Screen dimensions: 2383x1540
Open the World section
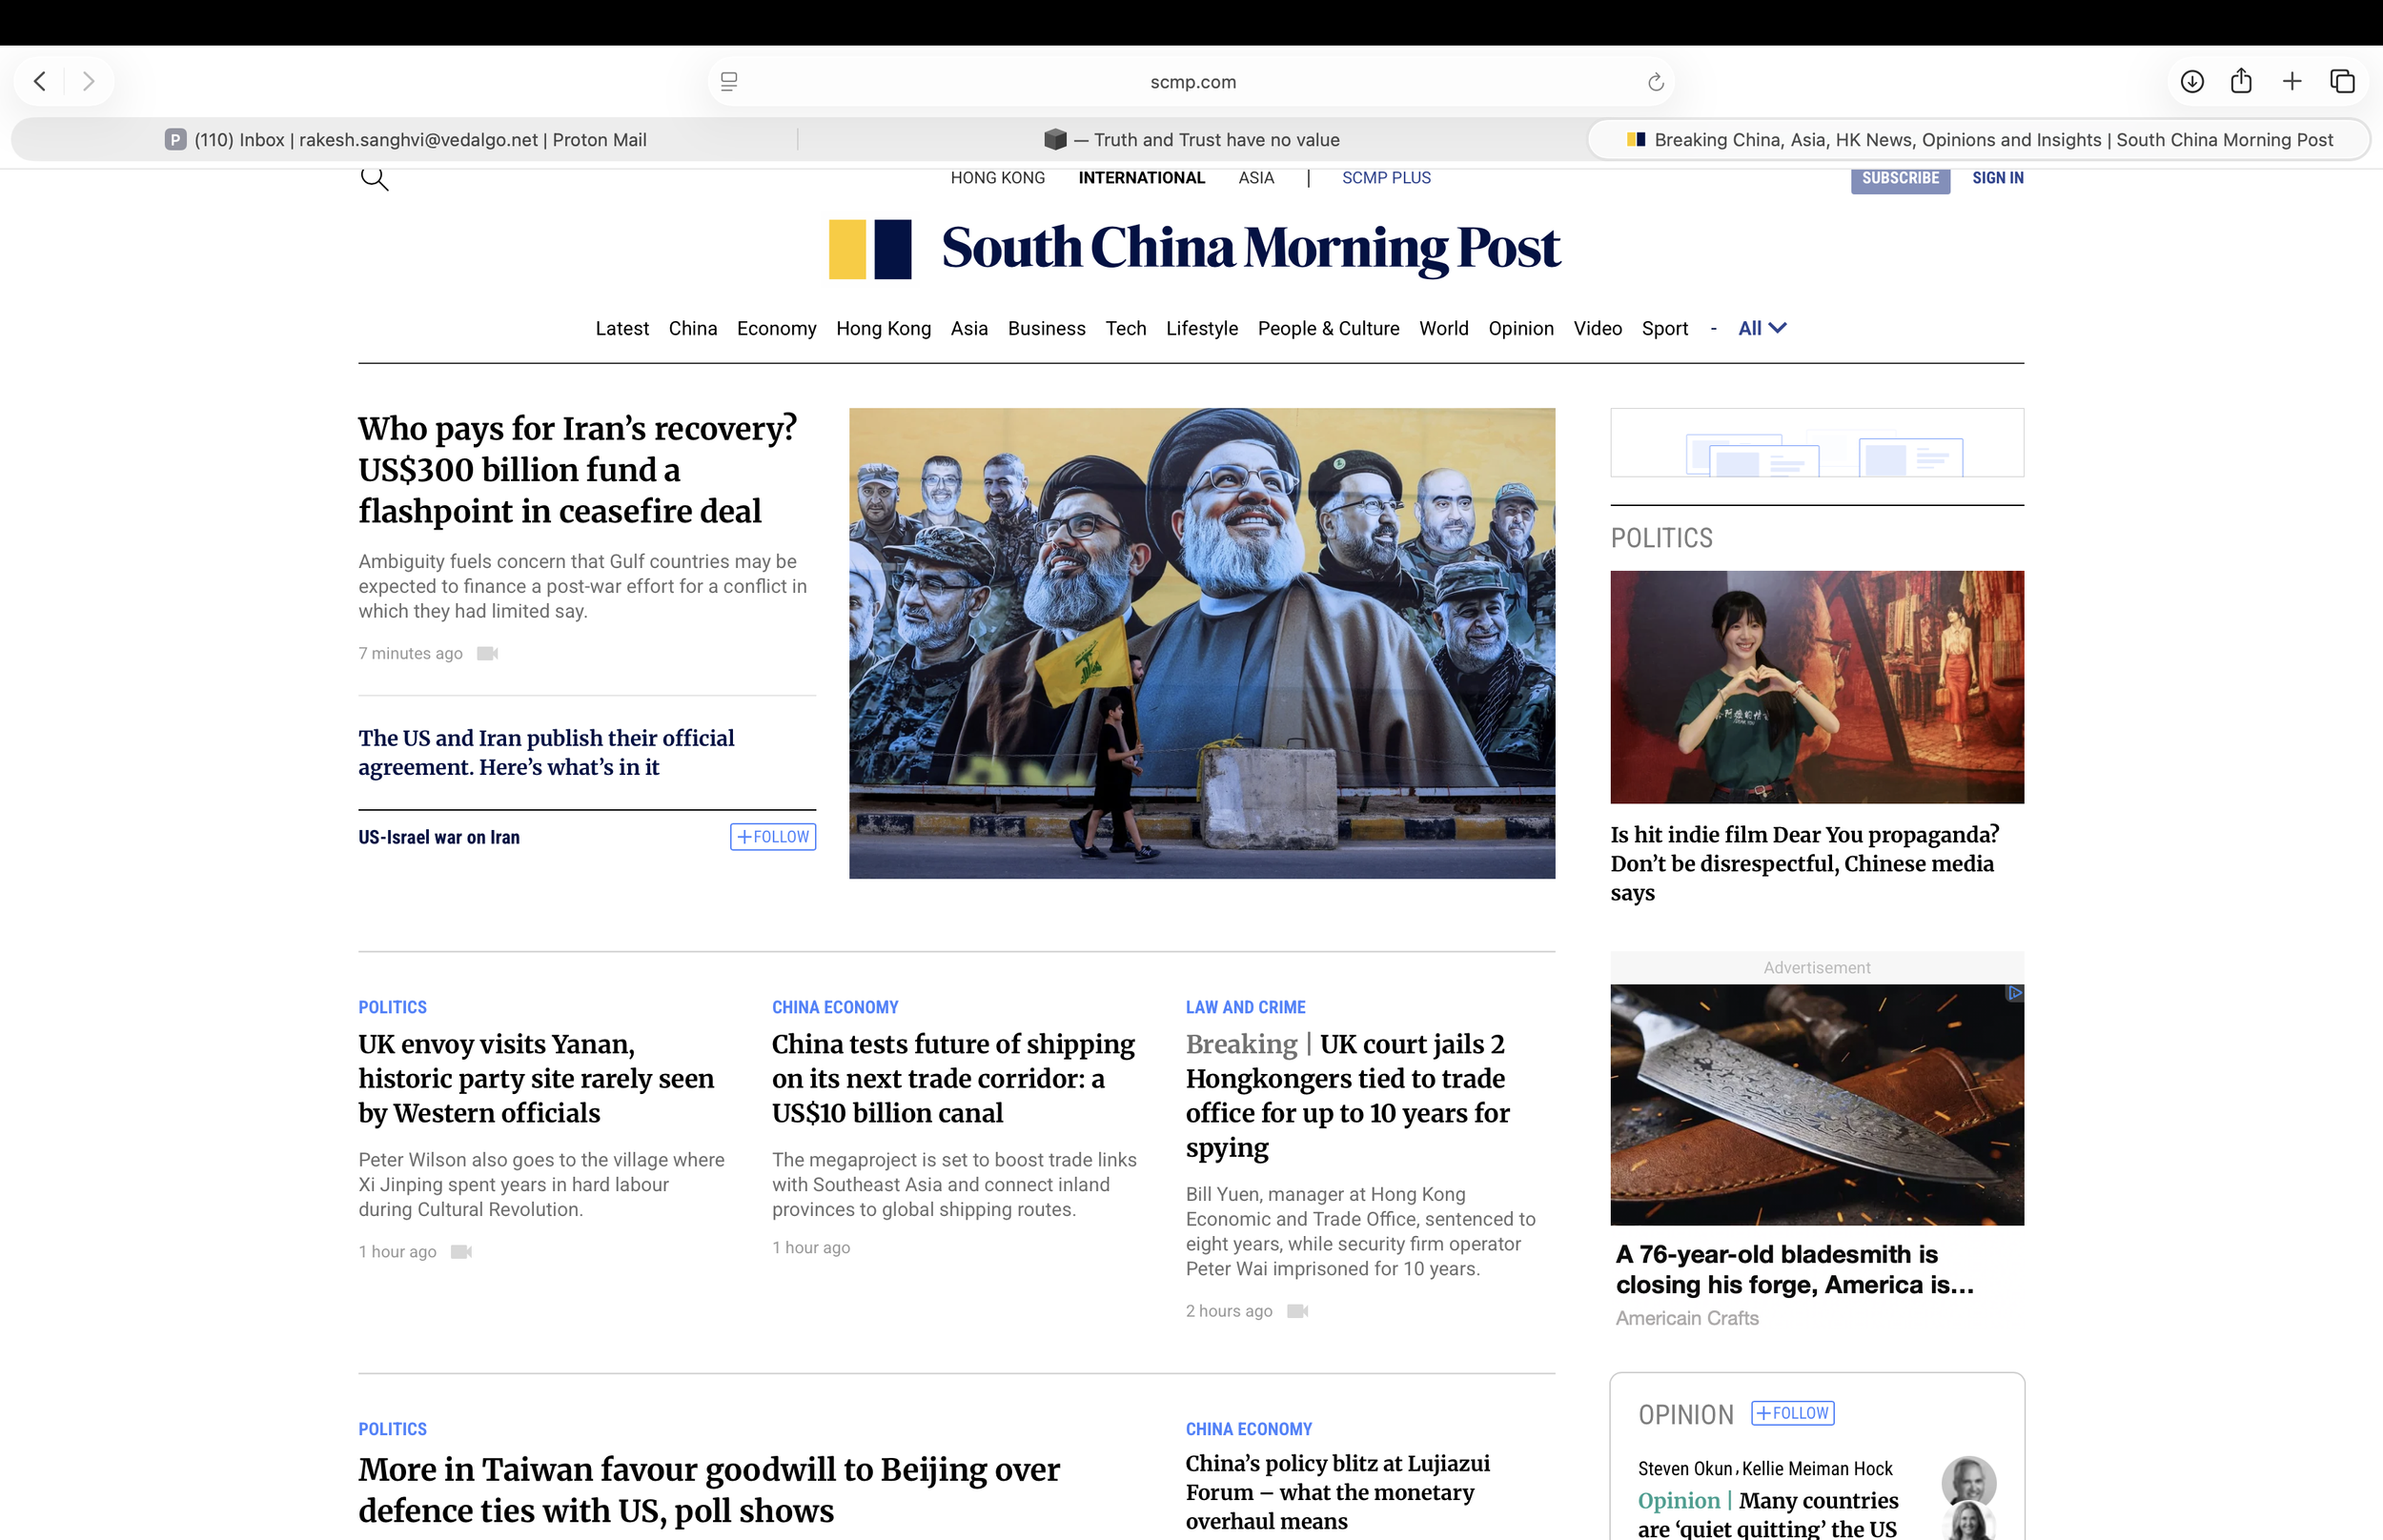[x=1444, y=329]
